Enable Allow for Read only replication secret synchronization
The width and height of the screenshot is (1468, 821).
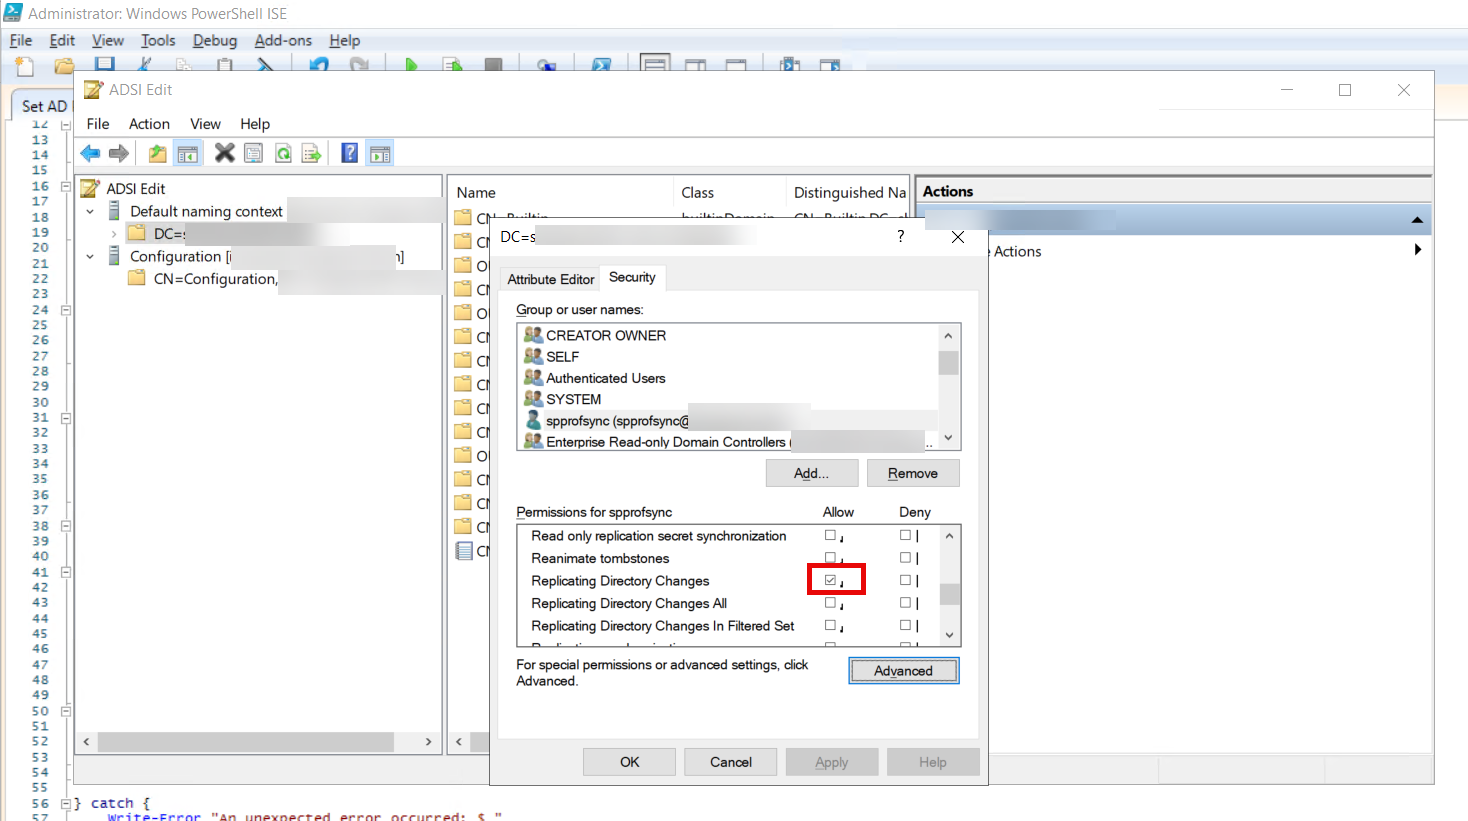click(x=831, y=535)
